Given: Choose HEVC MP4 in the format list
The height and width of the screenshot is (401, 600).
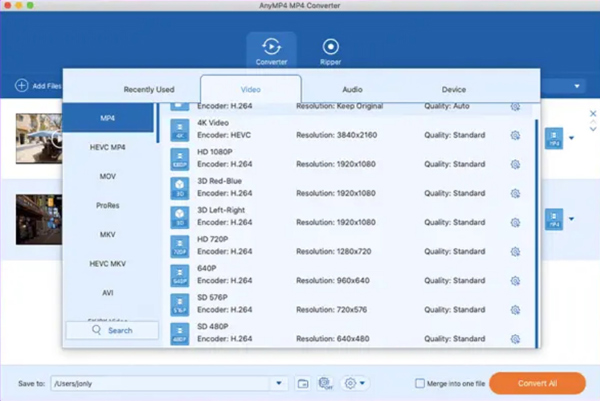Looking at the screenshot, I should click(108, 147).
